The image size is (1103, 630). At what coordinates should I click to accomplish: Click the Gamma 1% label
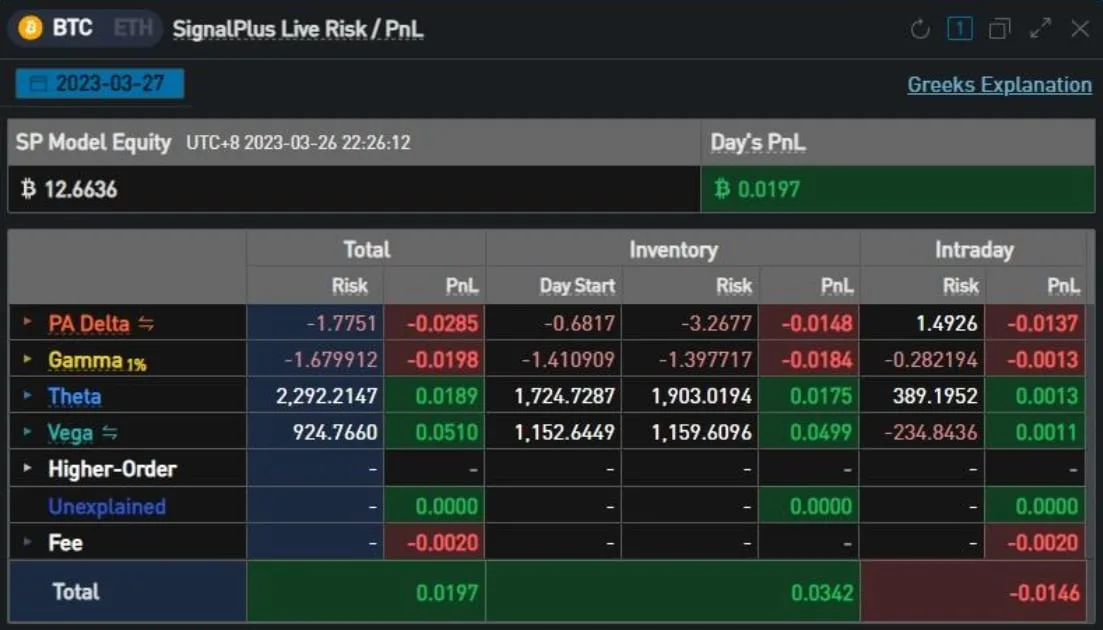click(97, 361)
